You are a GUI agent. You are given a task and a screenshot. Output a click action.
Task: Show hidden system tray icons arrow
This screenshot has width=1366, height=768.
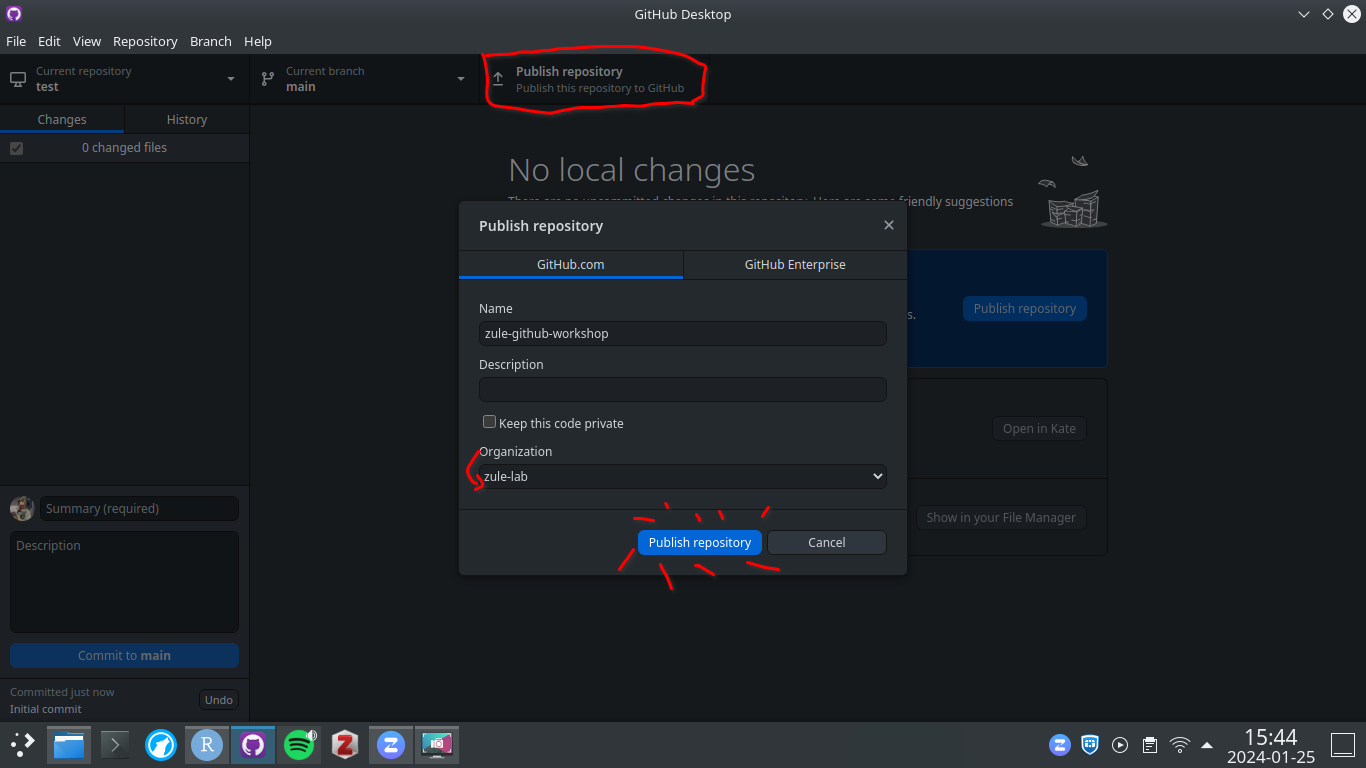coord(1207,745)
